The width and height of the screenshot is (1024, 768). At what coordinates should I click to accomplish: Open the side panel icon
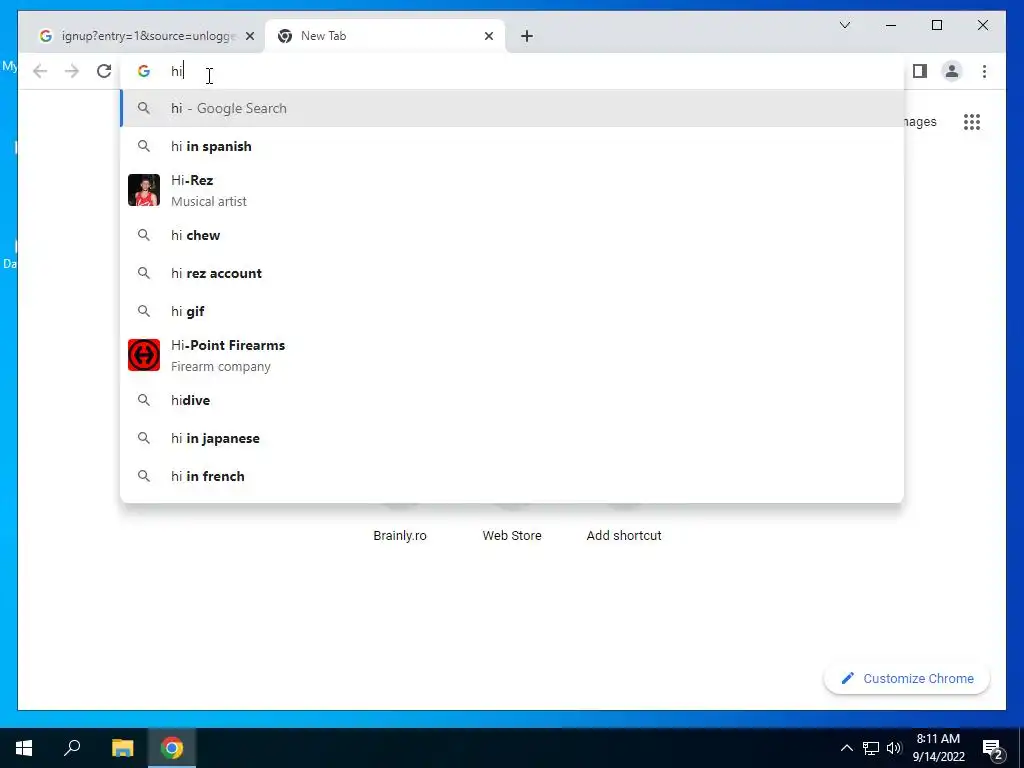click(x=920, y=71)
